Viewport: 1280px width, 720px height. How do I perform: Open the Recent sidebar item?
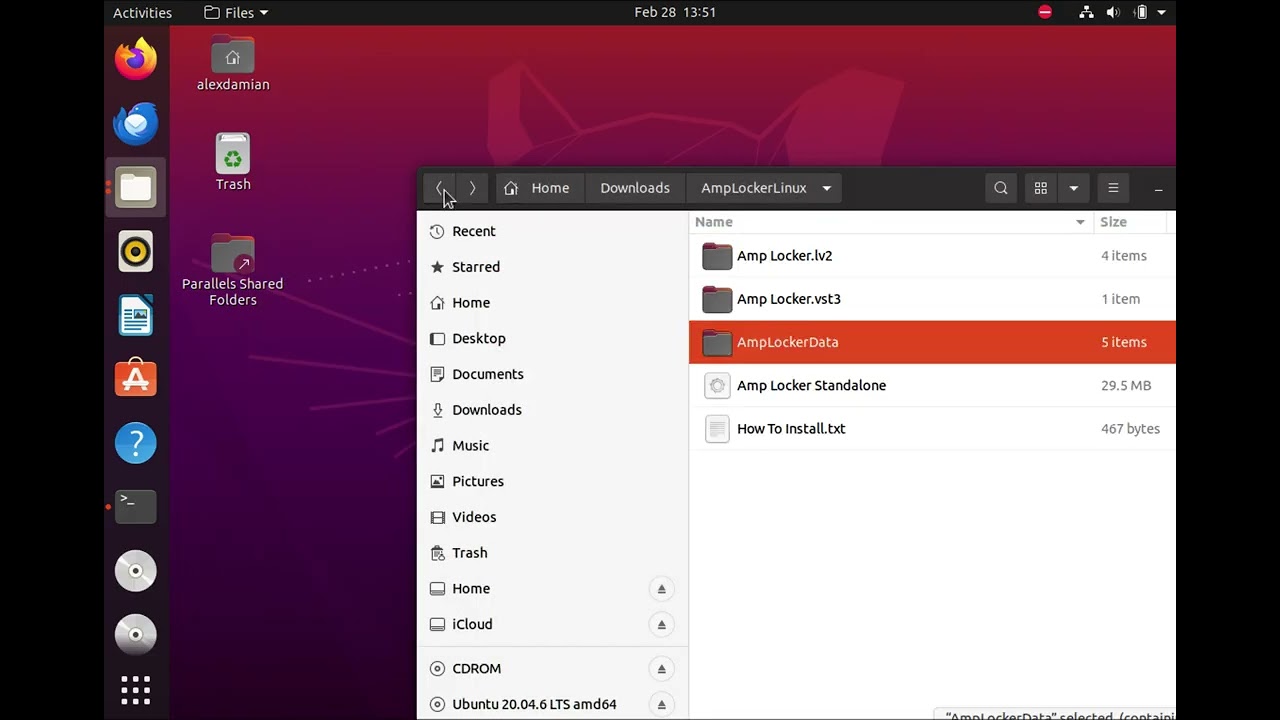553,231
